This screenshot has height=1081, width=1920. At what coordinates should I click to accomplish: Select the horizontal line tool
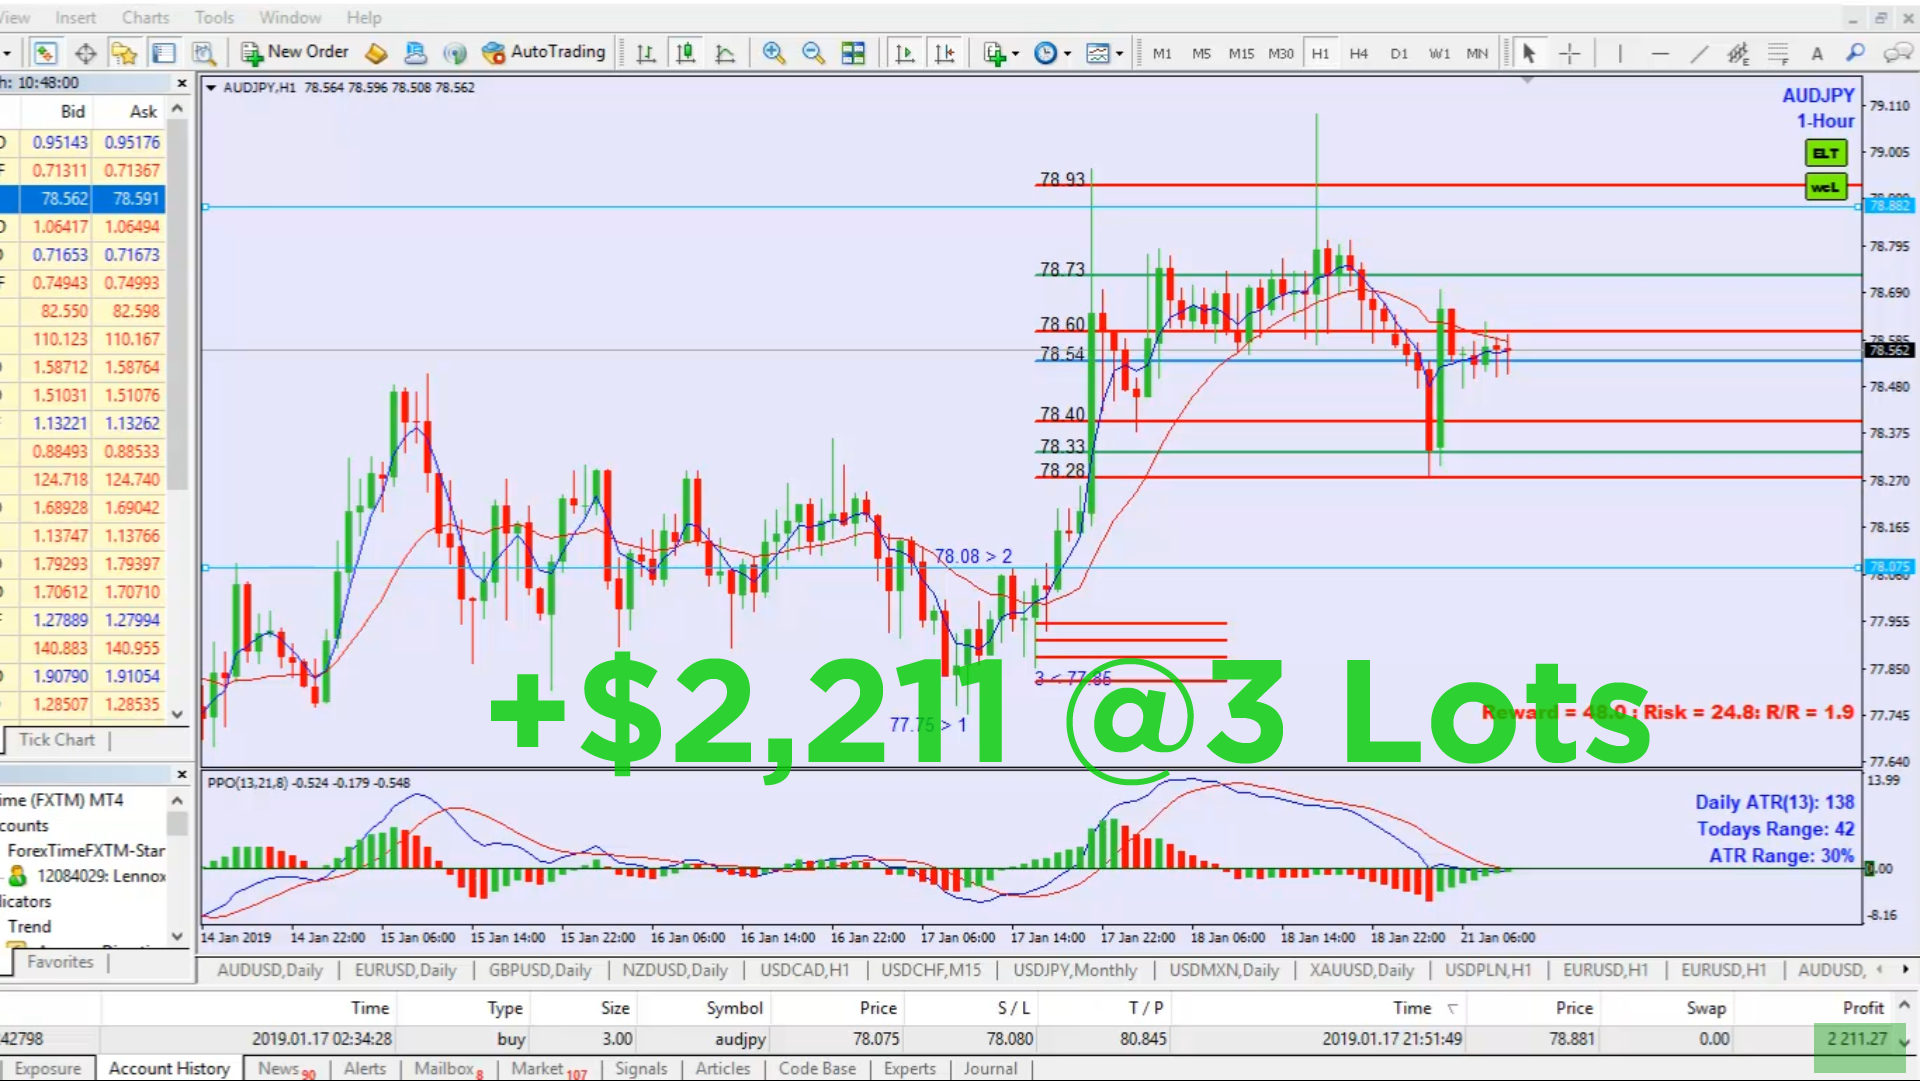[x=1660, y=53]
